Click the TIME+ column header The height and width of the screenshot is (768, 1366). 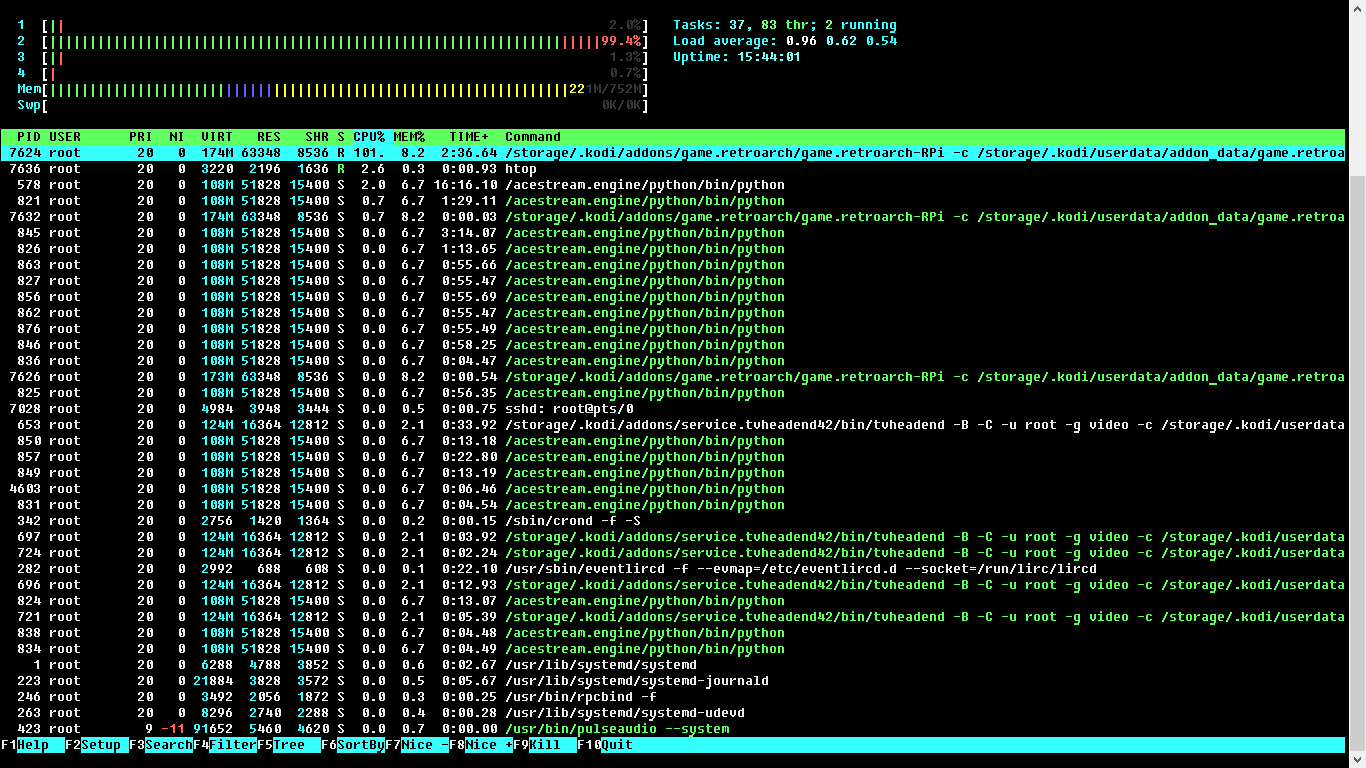[470, 137]
